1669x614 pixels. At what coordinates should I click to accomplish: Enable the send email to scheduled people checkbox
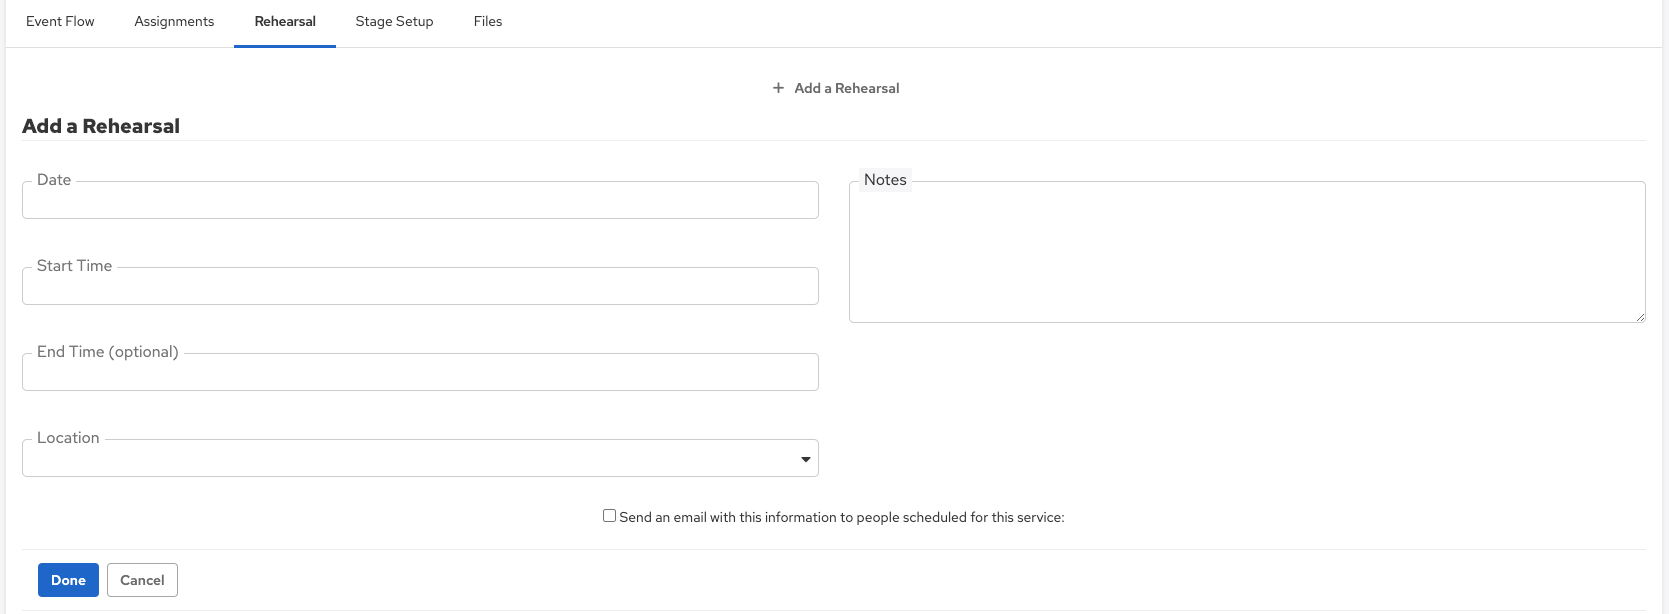pyautogui.click(x=609, y=515)
